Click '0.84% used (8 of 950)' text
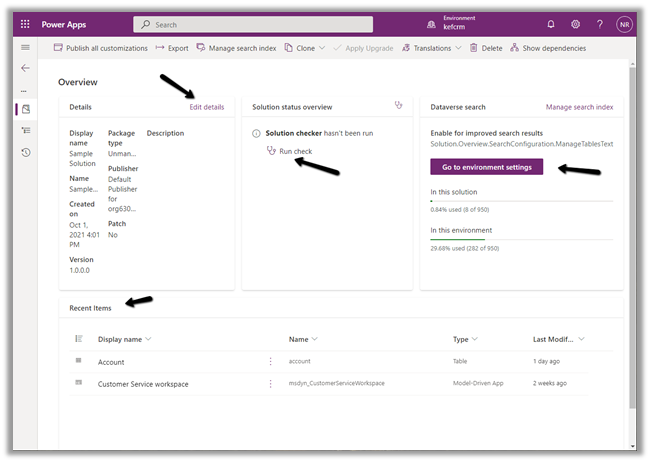The height and width of the screenshot is (463, 650). point(460,210)
